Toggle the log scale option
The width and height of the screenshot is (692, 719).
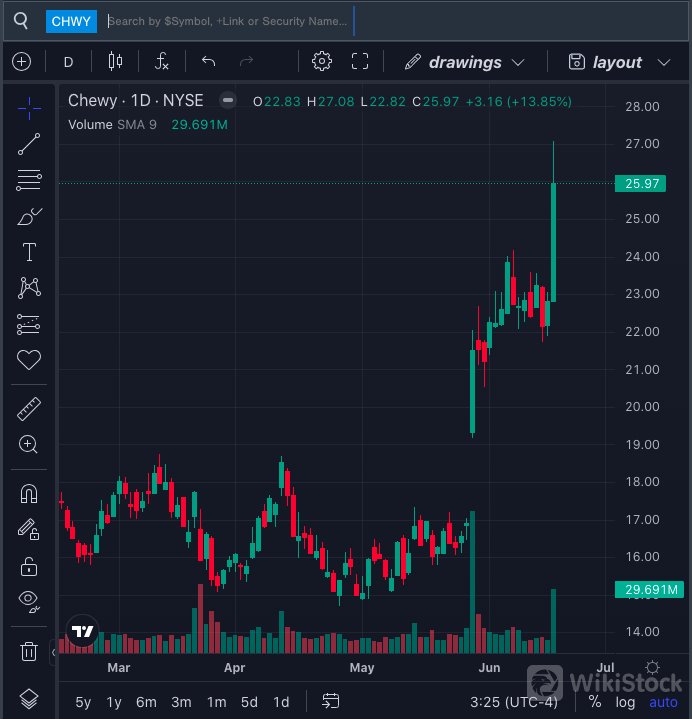click(x=625, y=702)
